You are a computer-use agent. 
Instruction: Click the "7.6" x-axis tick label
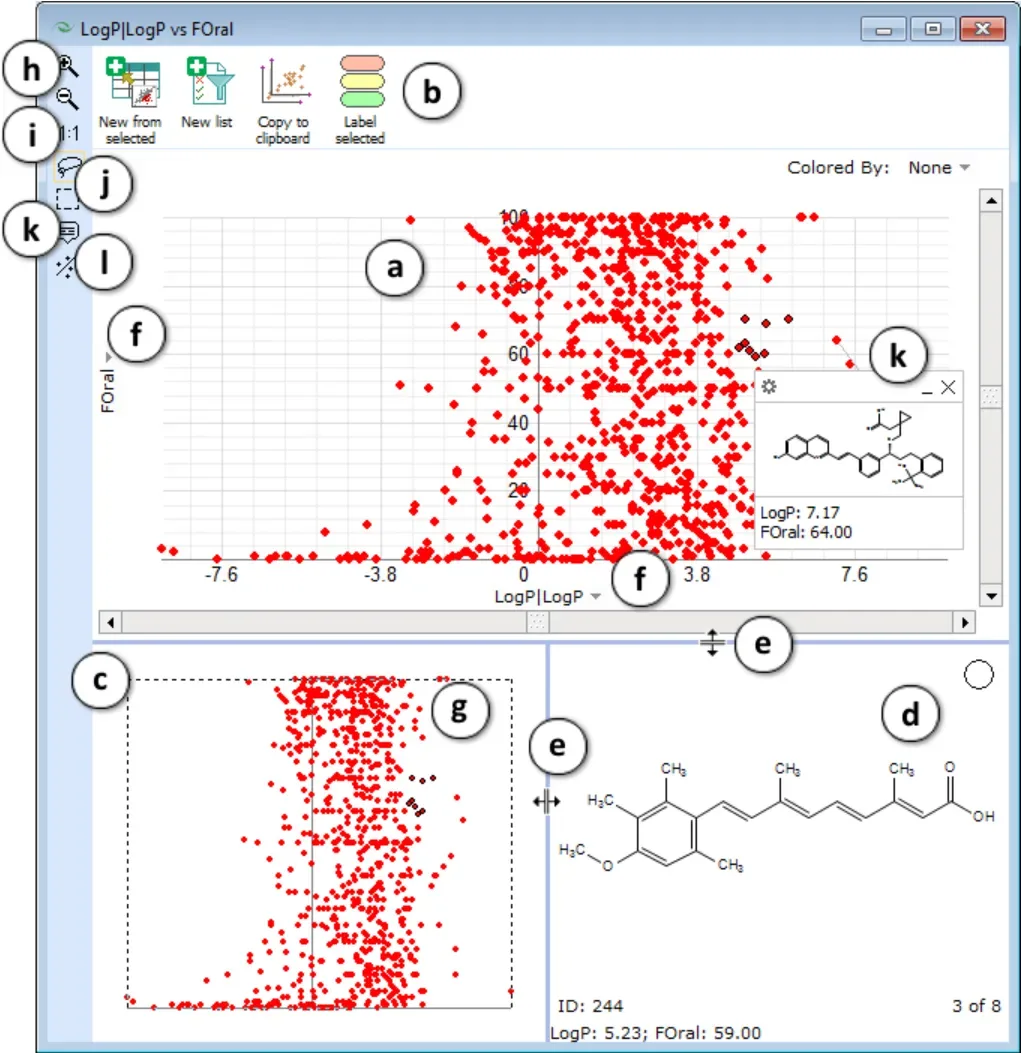tap(854, 574)
